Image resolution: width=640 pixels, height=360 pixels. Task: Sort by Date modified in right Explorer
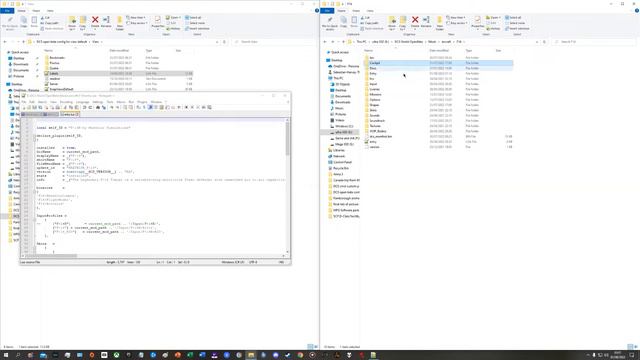439,51
